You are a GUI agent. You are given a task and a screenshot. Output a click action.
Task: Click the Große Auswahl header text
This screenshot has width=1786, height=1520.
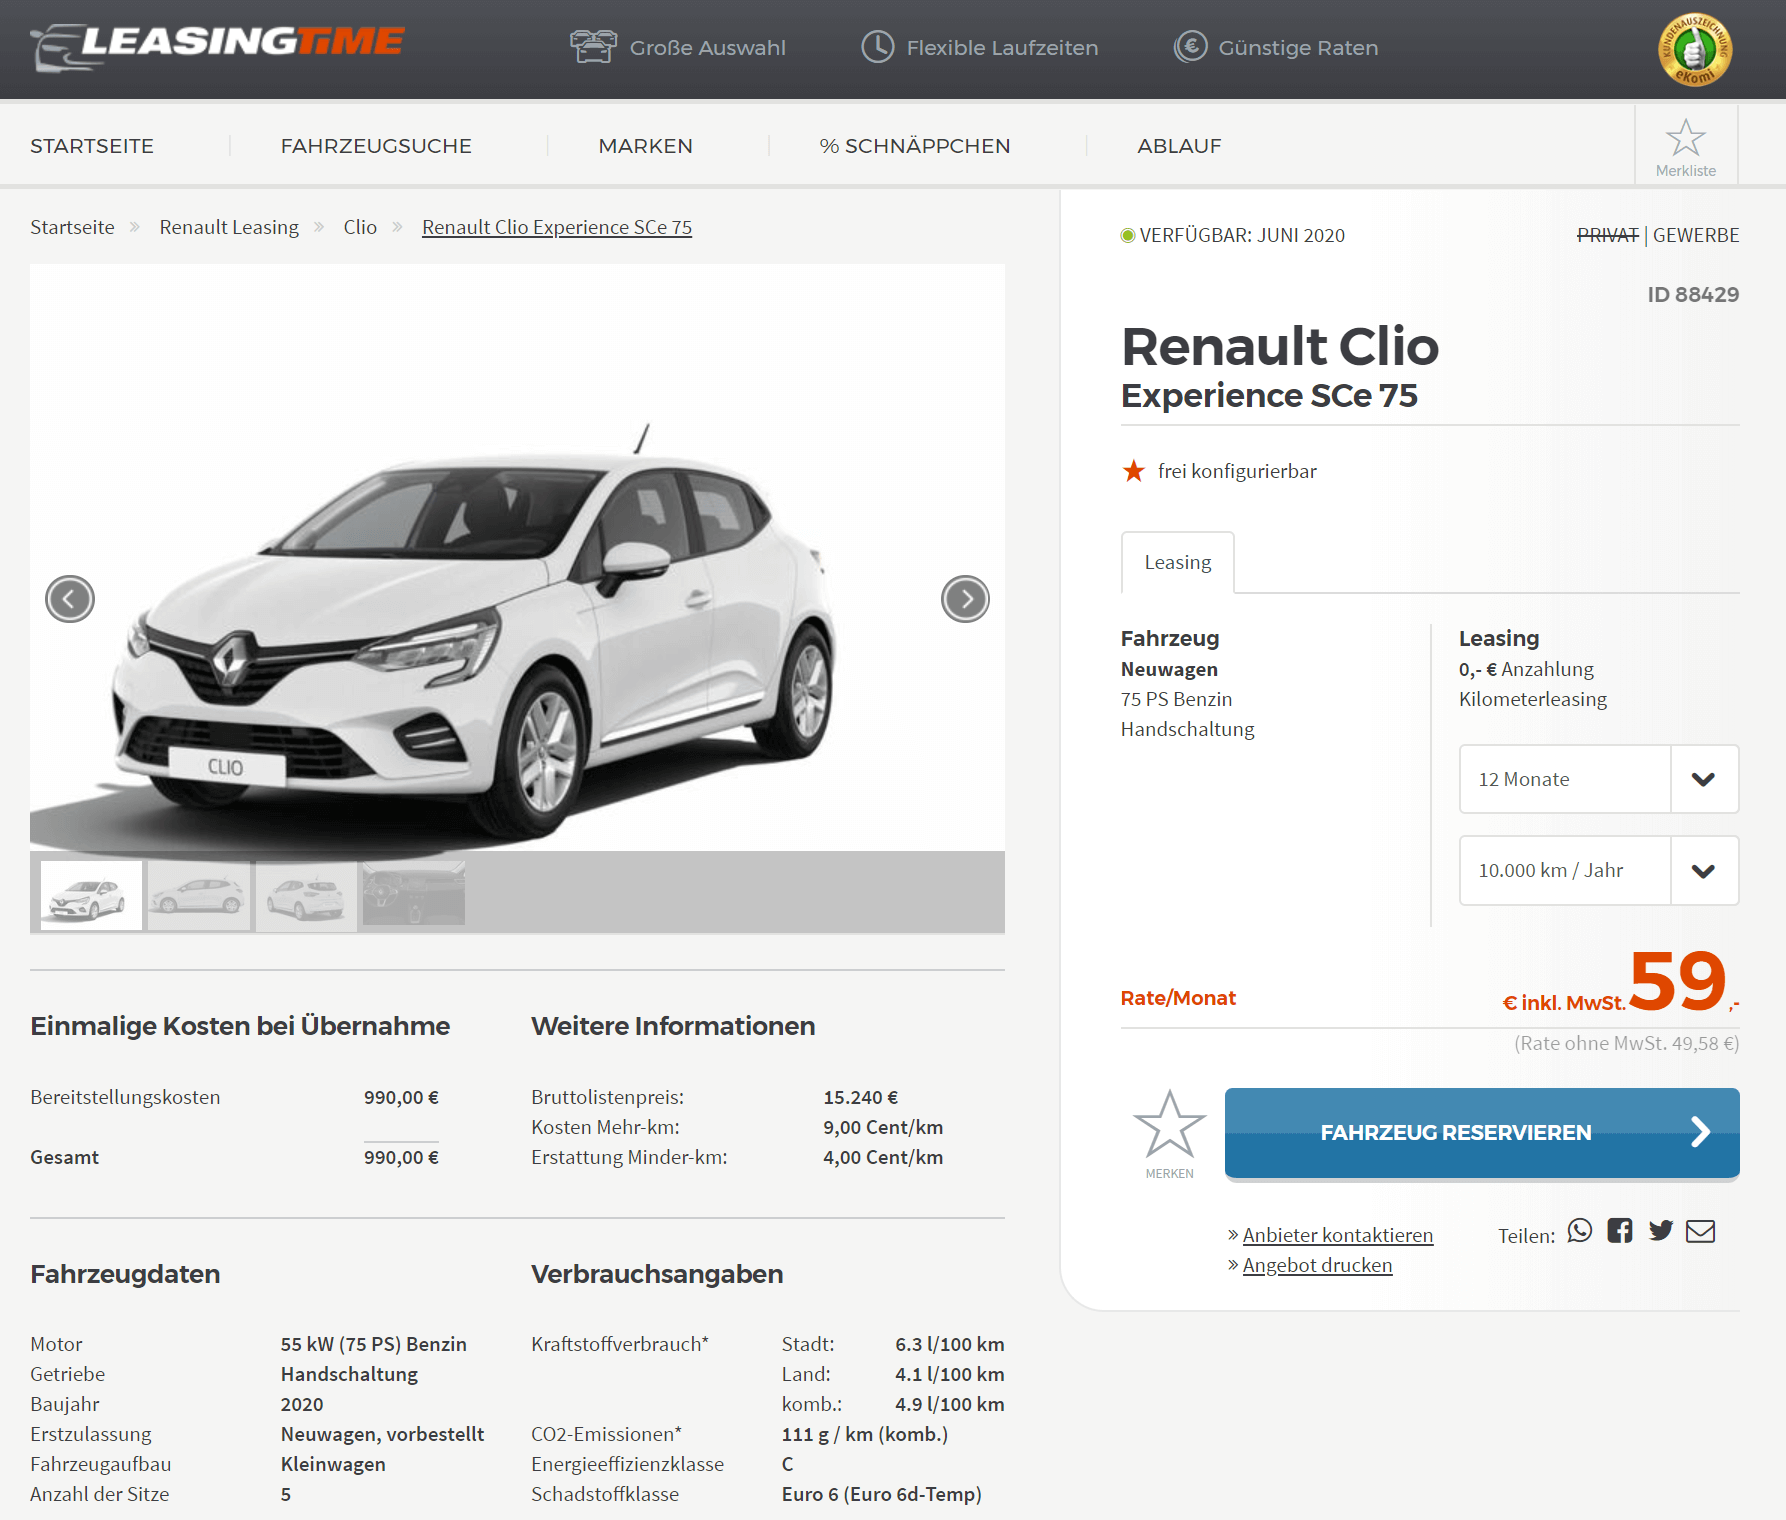pyautogui.click(x=708, y=48)
